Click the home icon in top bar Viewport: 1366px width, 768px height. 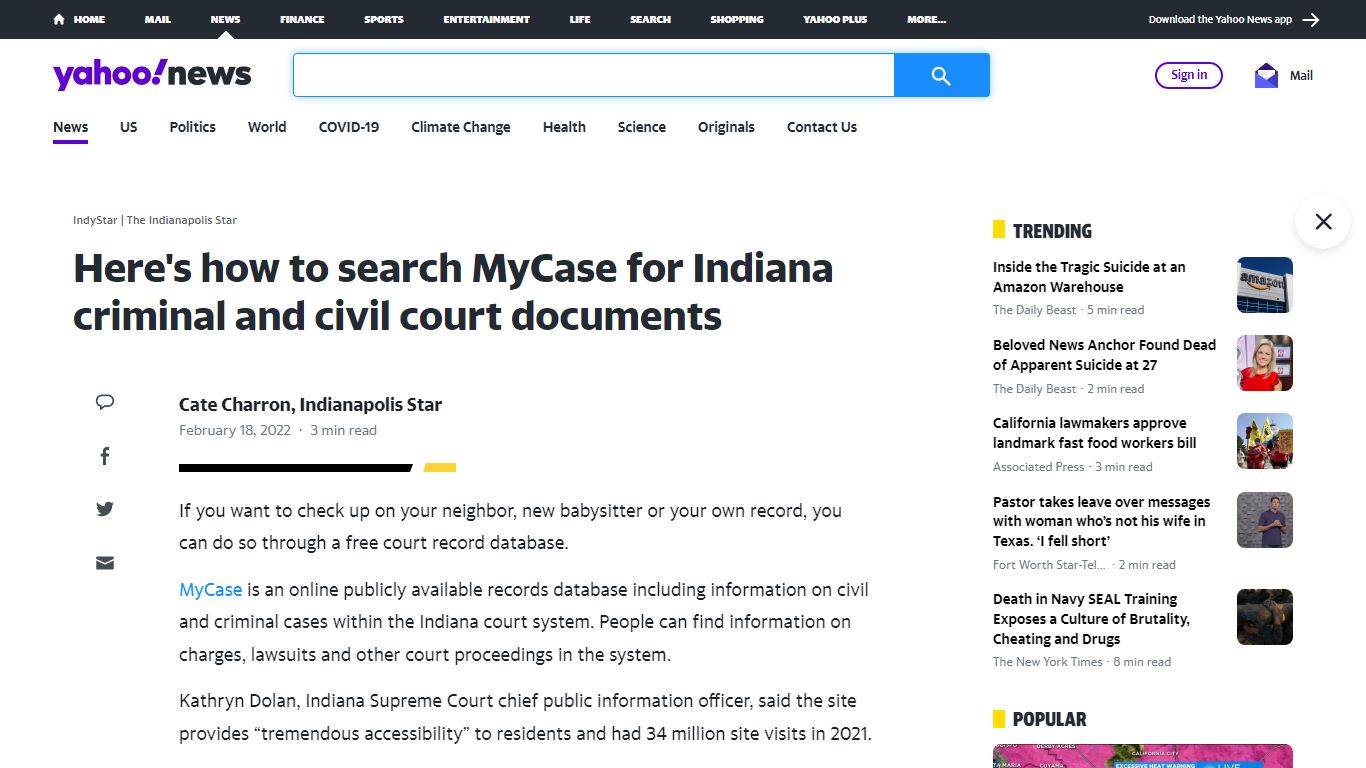[59, 19]
